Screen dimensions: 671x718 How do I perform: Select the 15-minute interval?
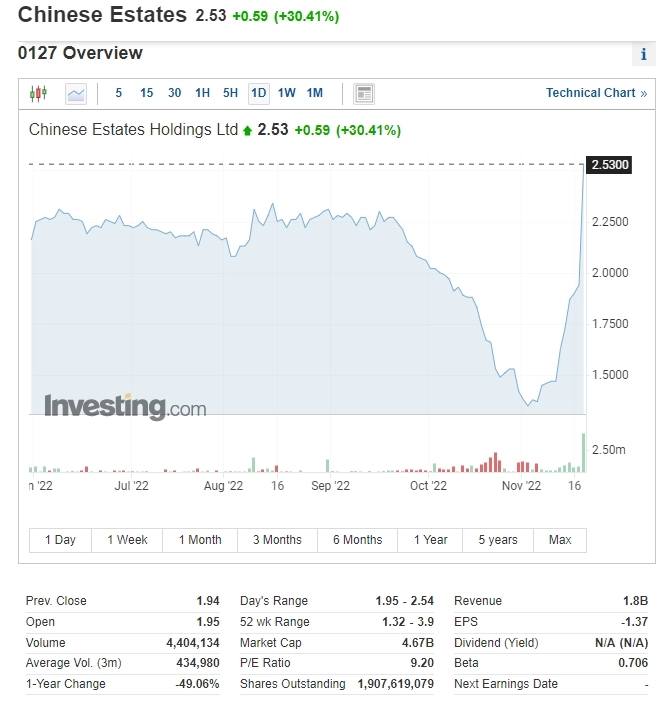147,93
